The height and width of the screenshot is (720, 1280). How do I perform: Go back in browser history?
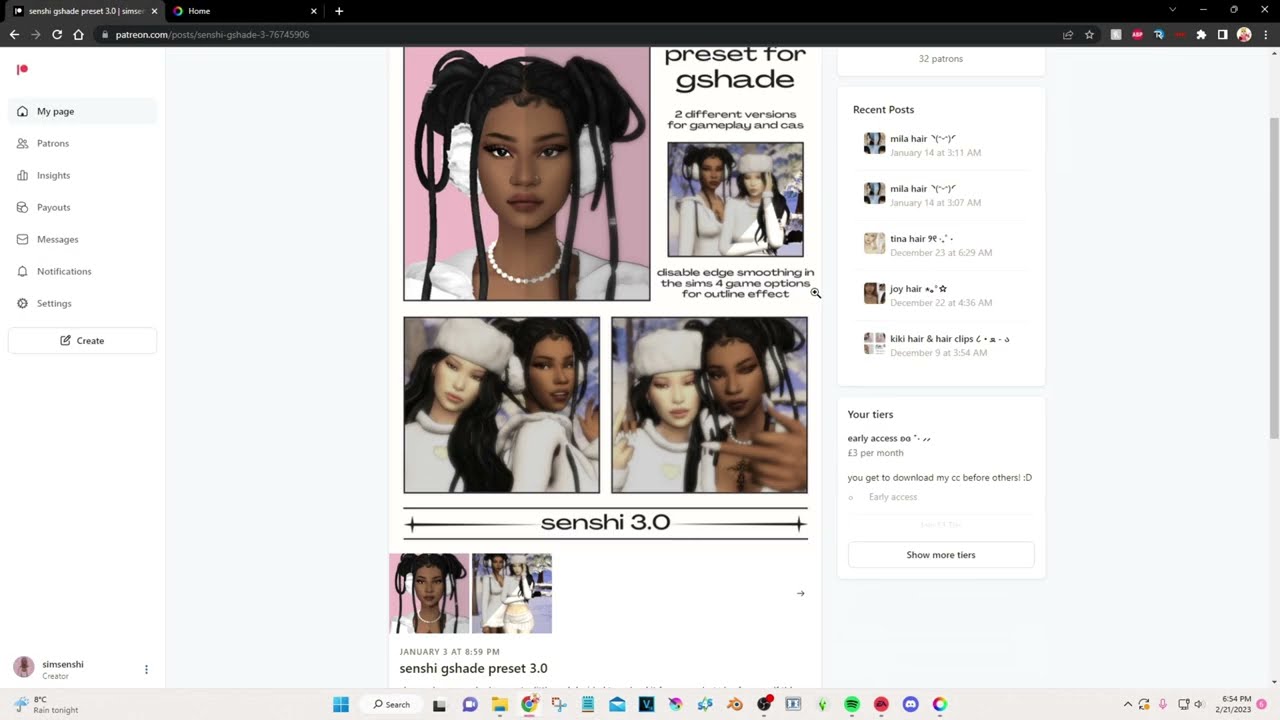[x=14, y=34]
